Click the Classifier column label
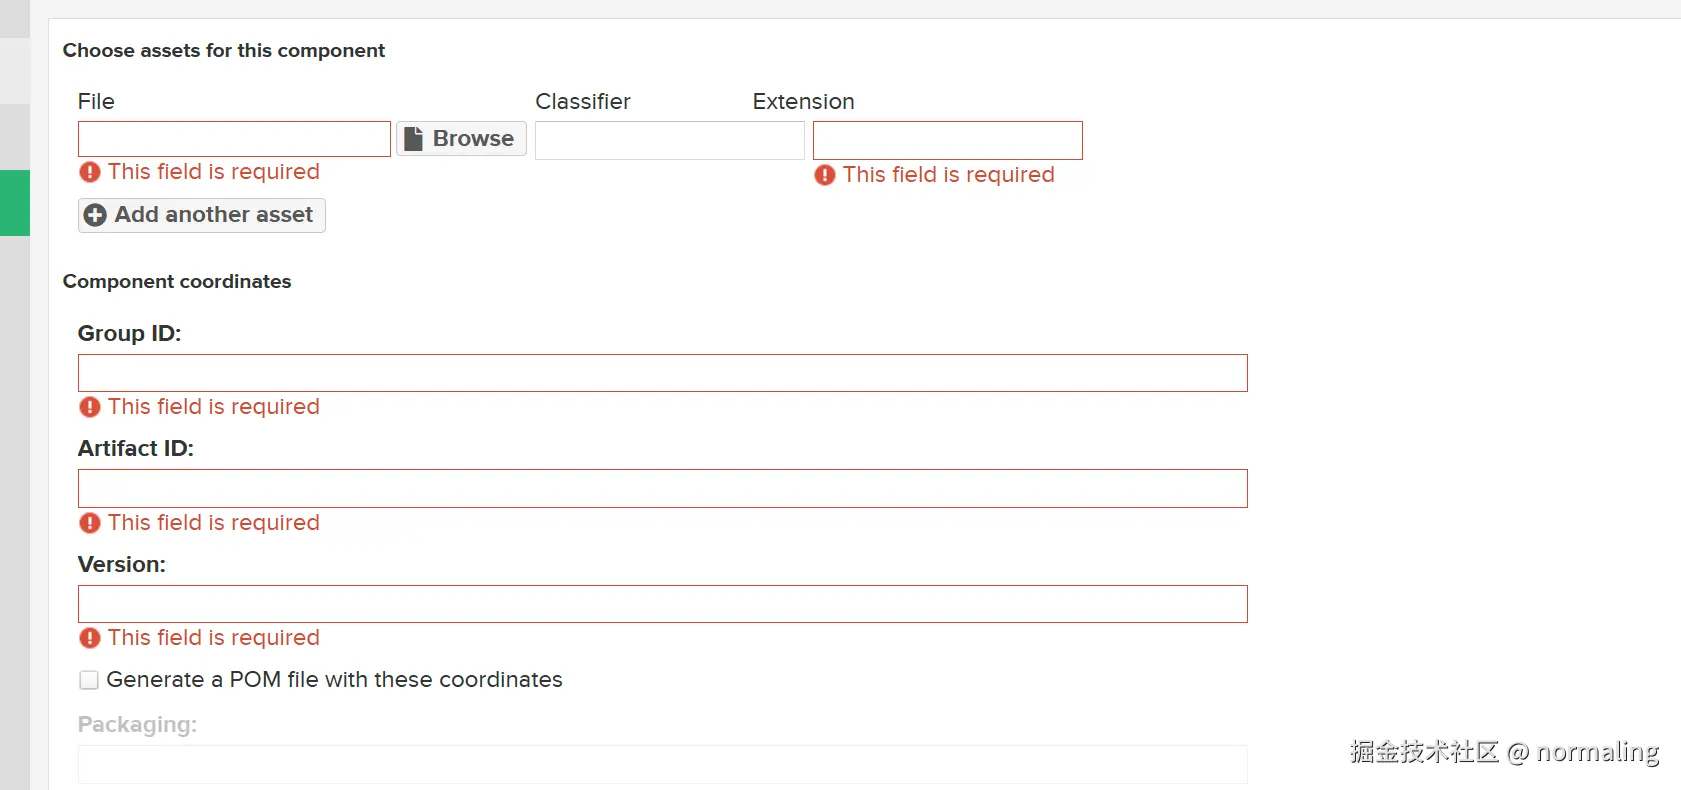Screen dimensions: 1681x790 tap(583, 102)
